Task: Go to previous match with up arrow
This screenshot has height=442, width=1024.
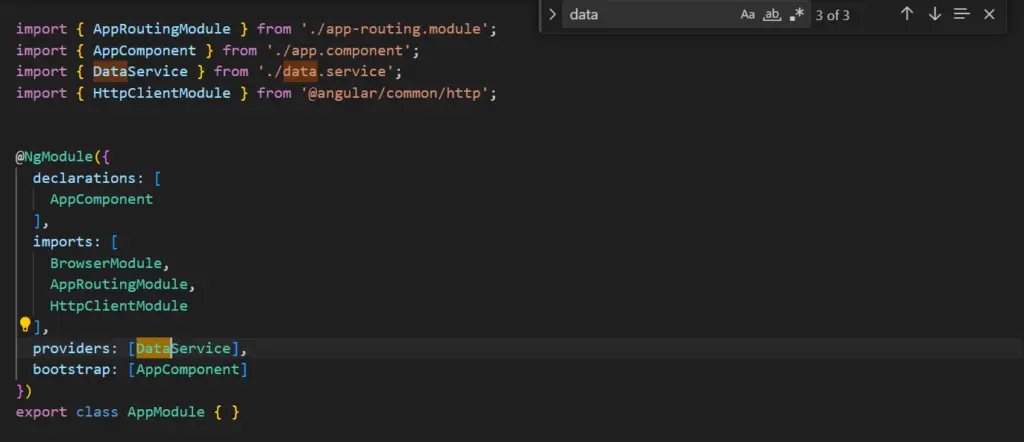Action: [907, 14]
